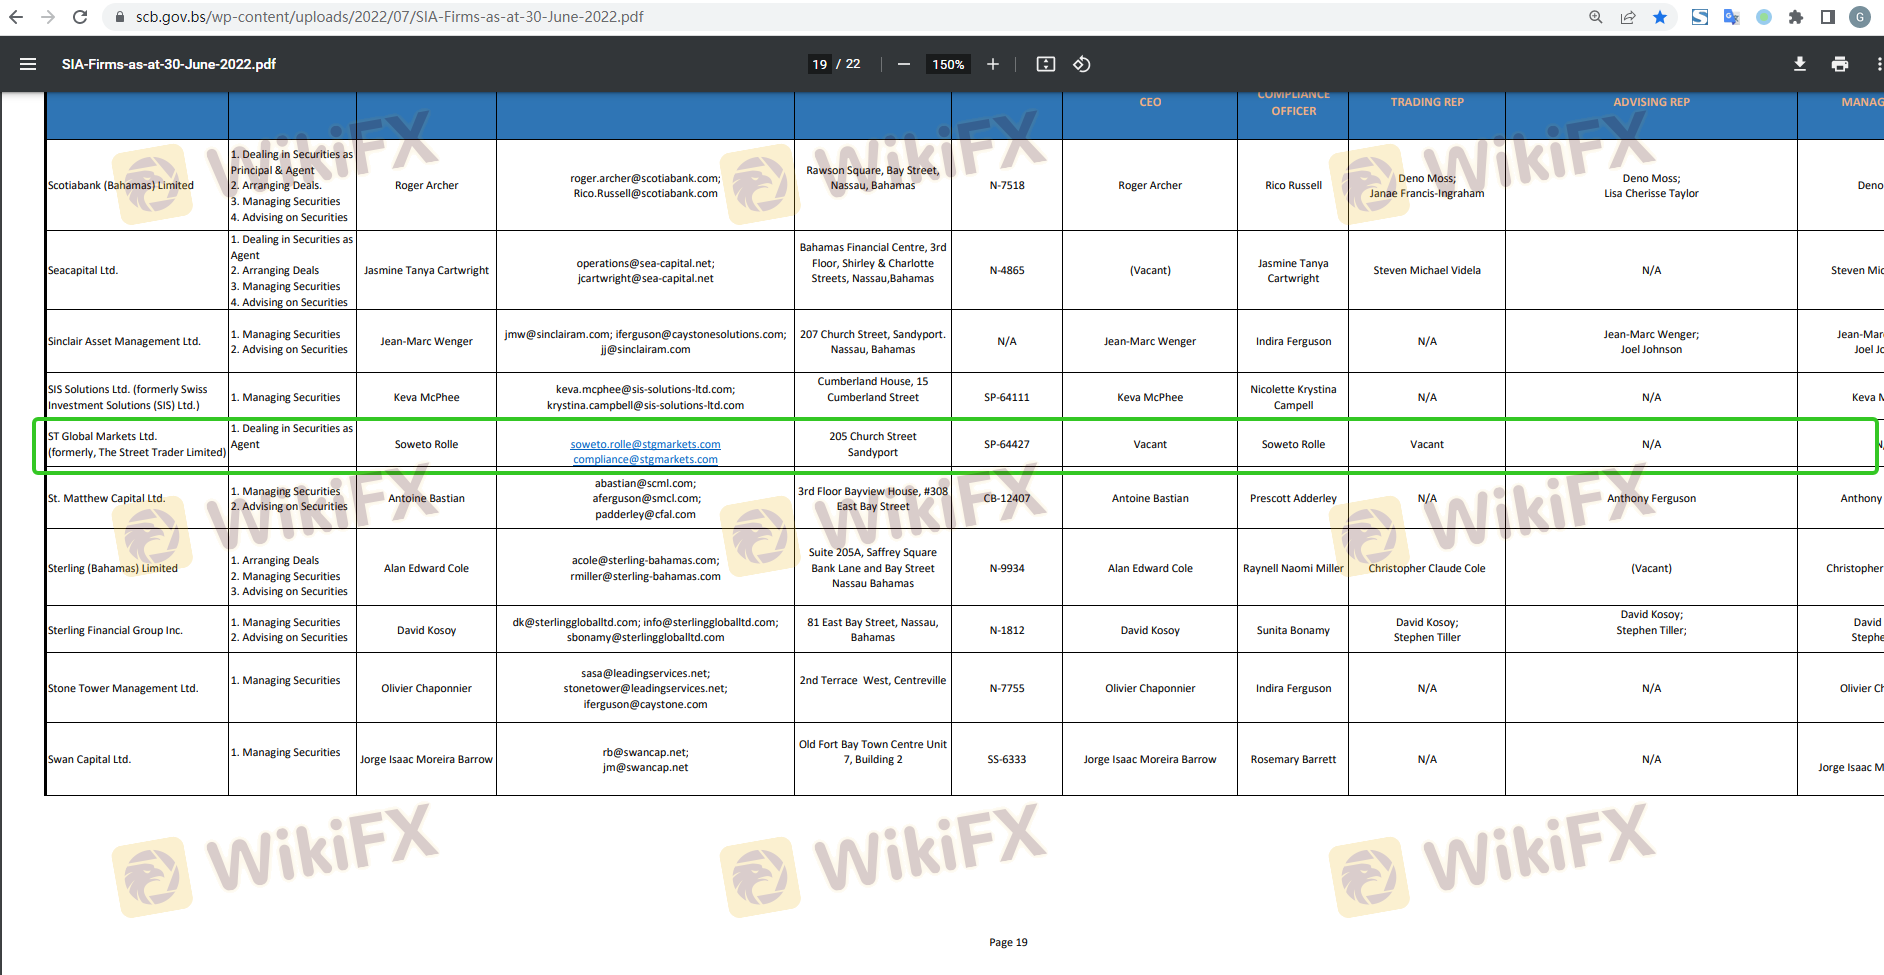Screen dimensions: 1884x975
Task: Reload the page
Action: coord(80,17)
